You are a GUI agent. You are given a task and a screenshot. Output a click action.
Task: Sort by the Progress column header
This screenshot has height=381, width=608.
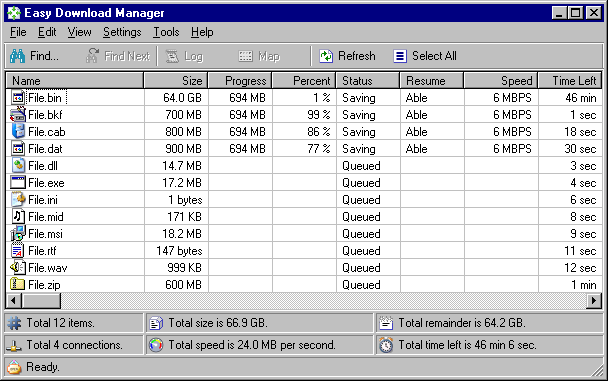240,81
